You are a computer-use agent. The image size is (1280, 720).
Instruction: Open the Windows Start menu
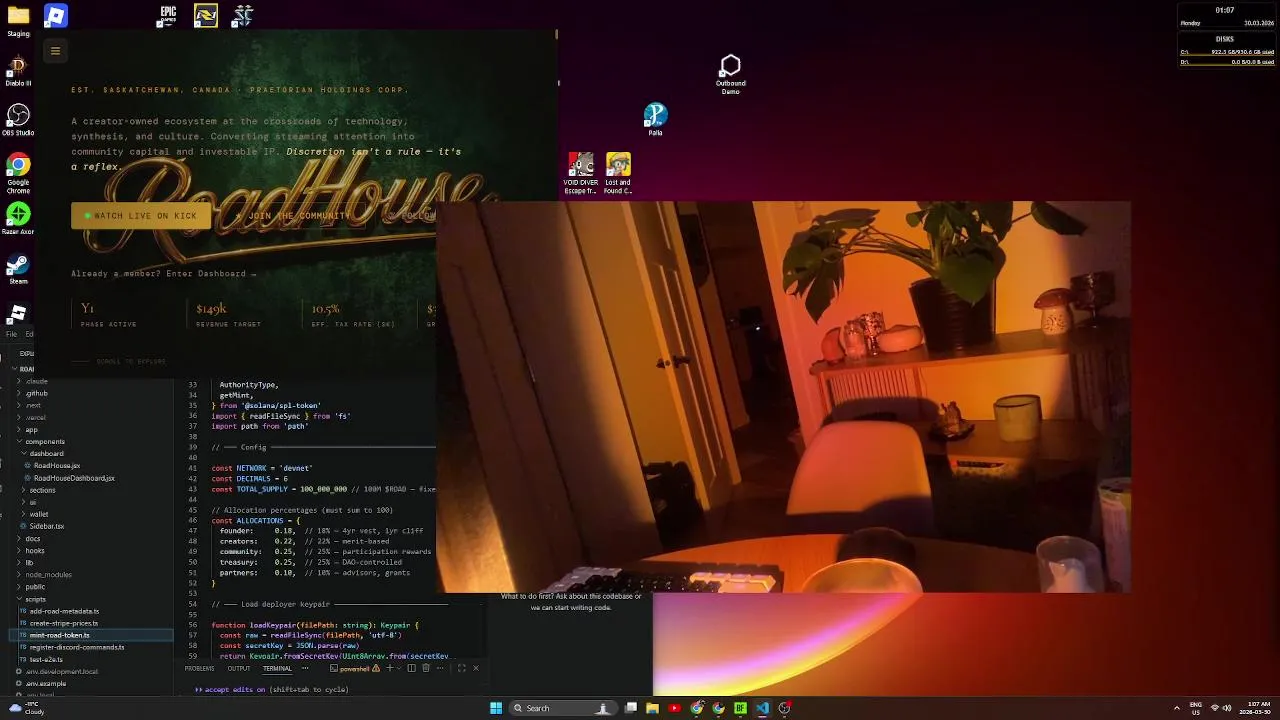click(x=496, y=708)
